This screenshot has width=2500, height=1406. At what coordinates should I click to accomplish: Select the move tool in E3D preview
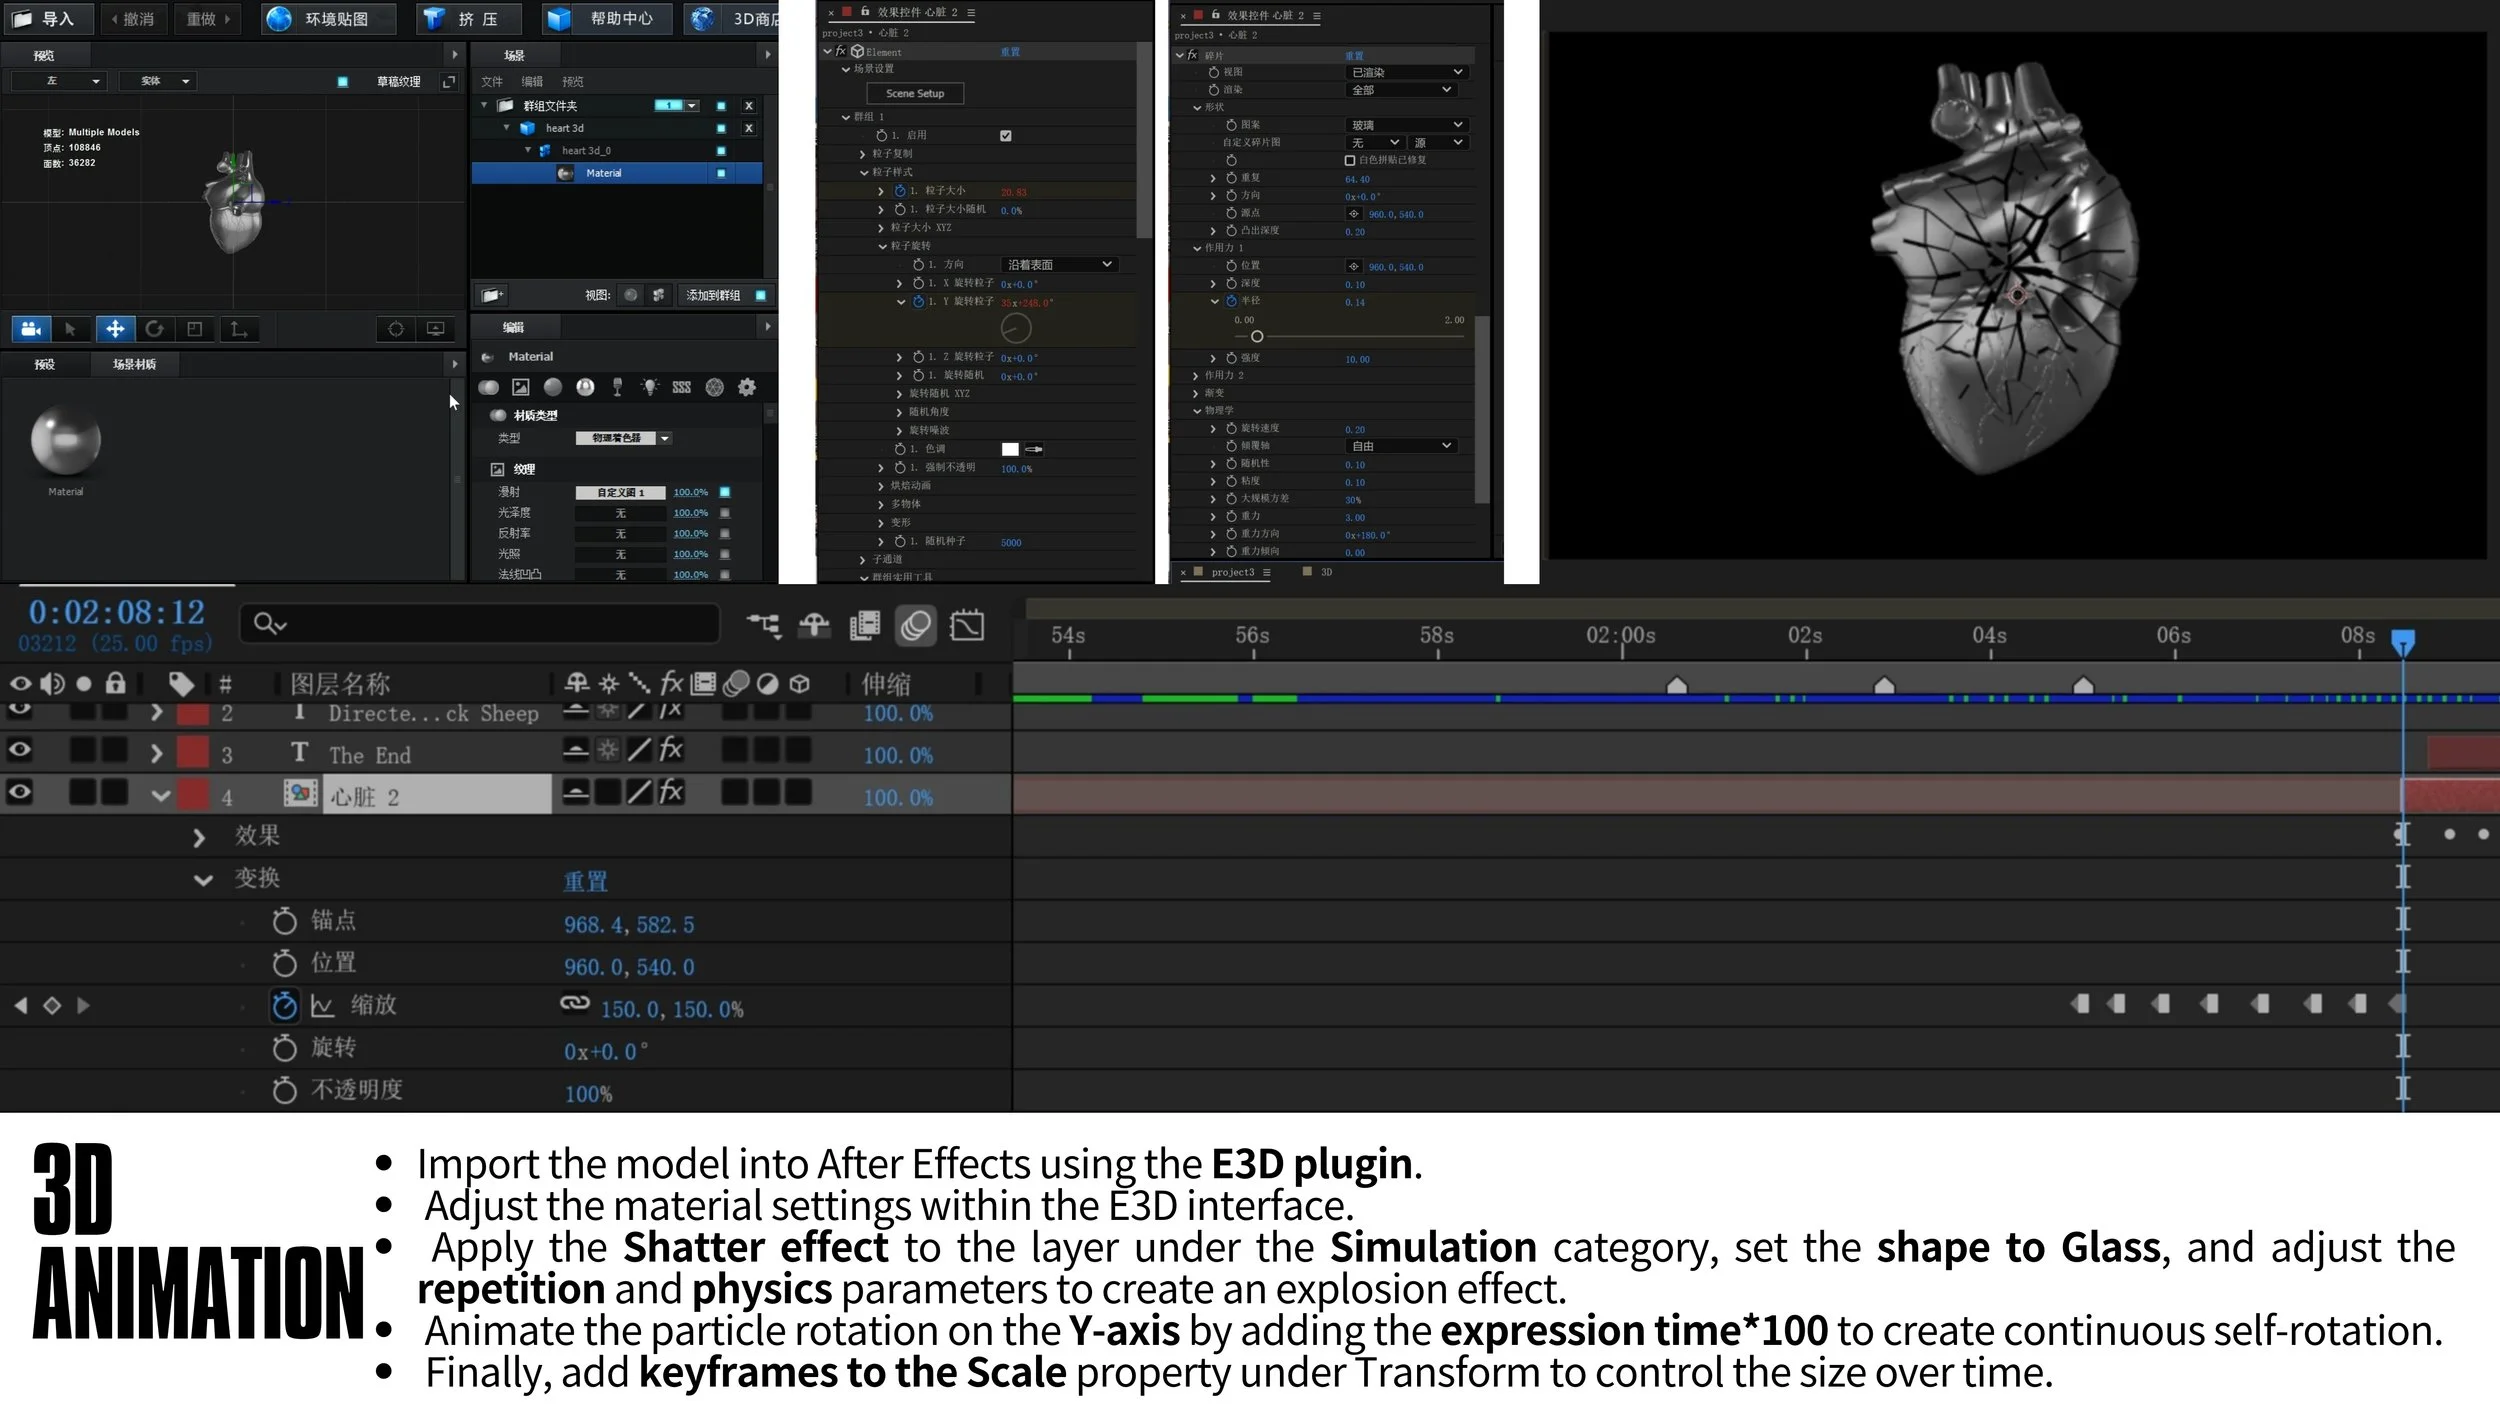115,329
